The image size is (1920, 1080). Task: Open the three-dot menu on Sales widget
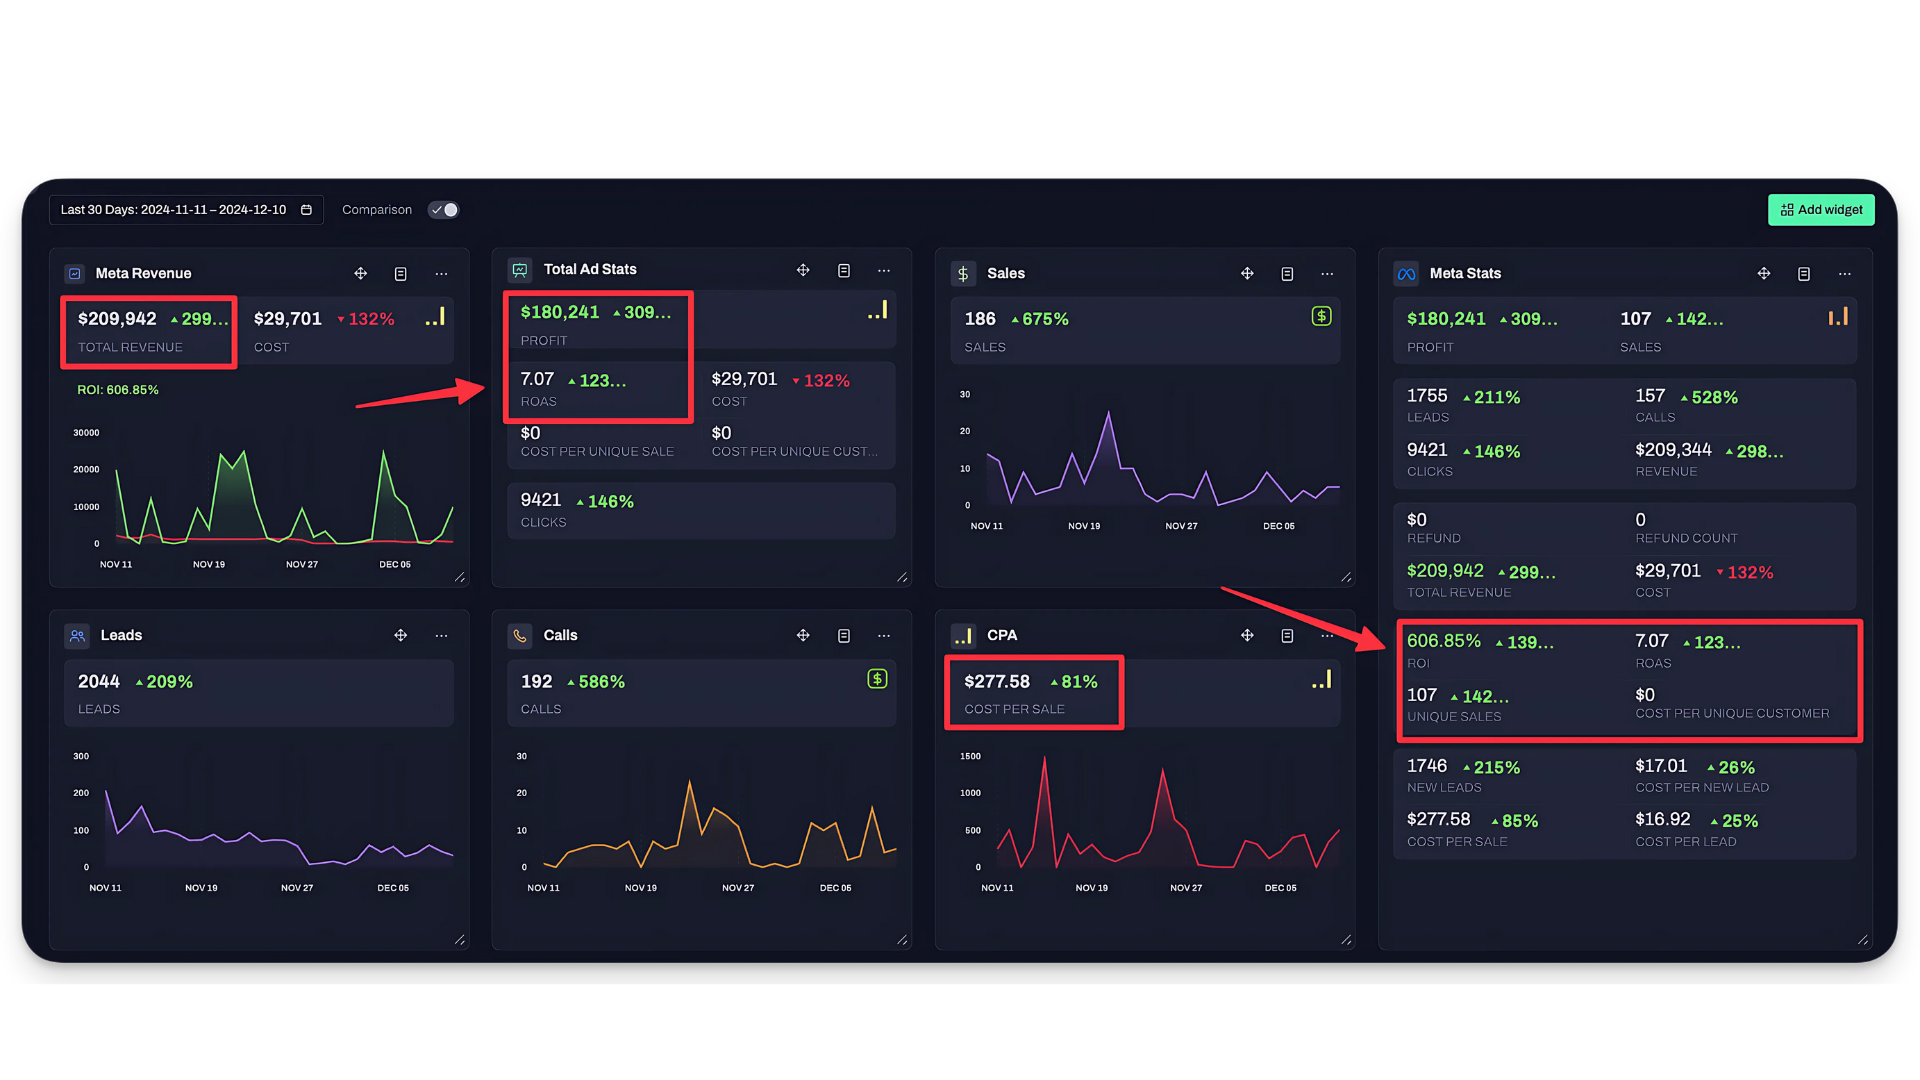click(1327, 274)
